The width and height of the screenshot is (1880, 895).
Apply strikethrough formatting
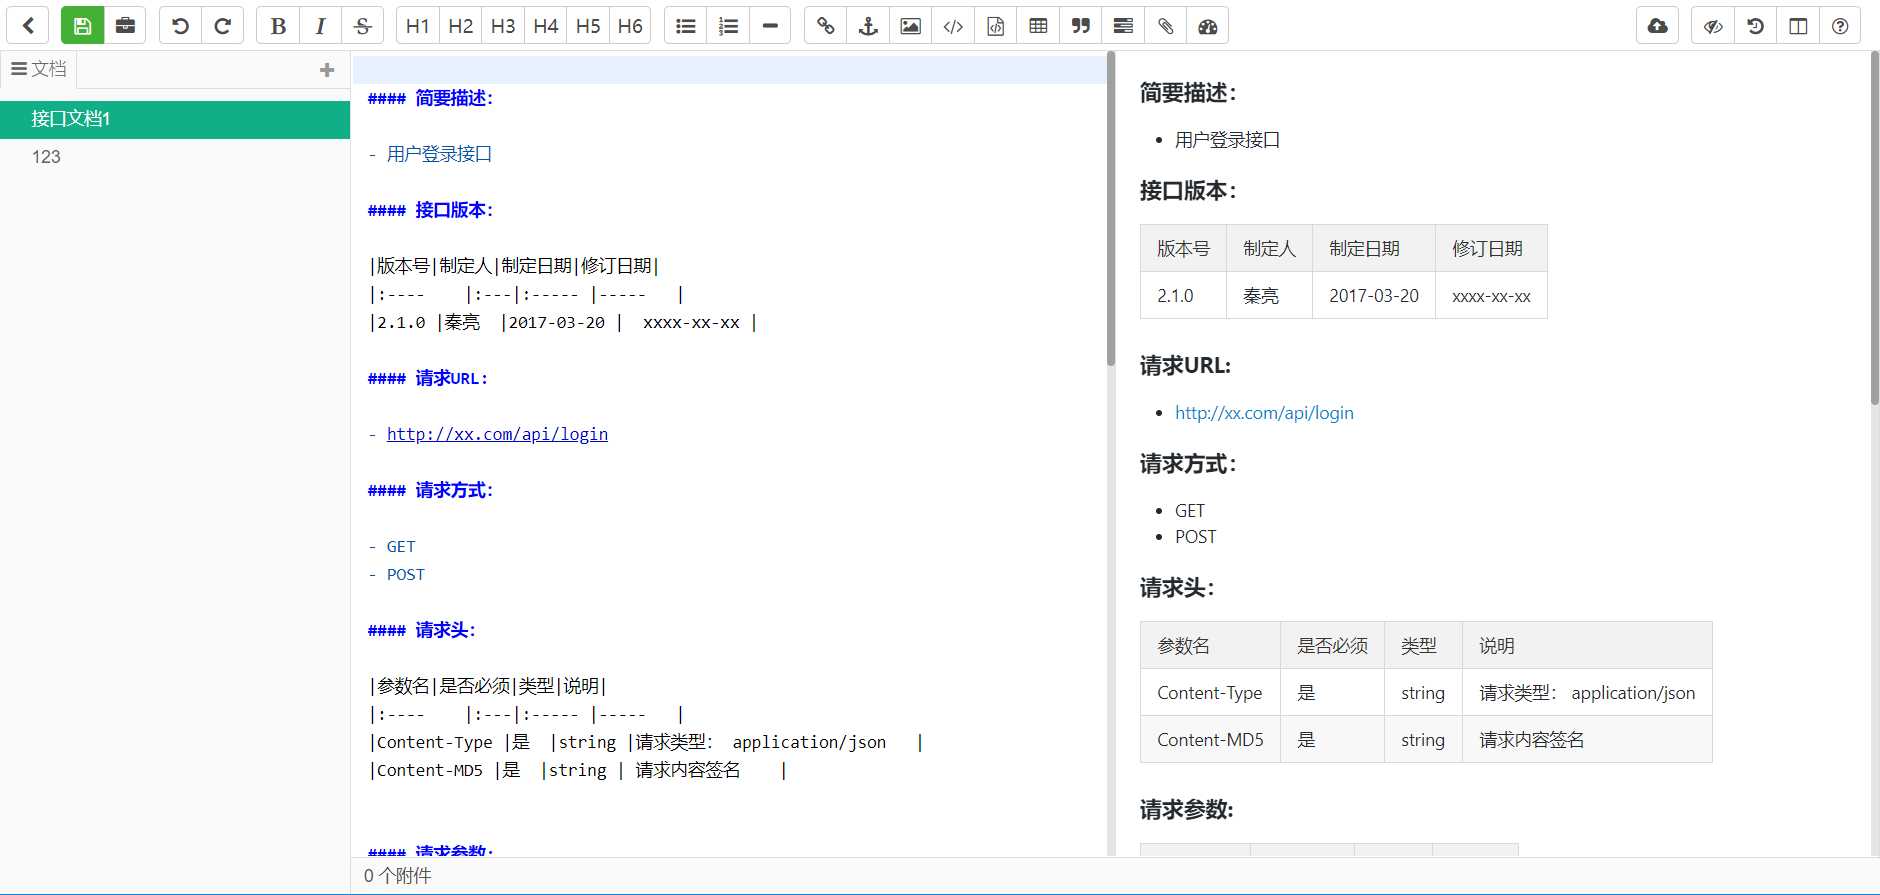click(x=363, y=26)
